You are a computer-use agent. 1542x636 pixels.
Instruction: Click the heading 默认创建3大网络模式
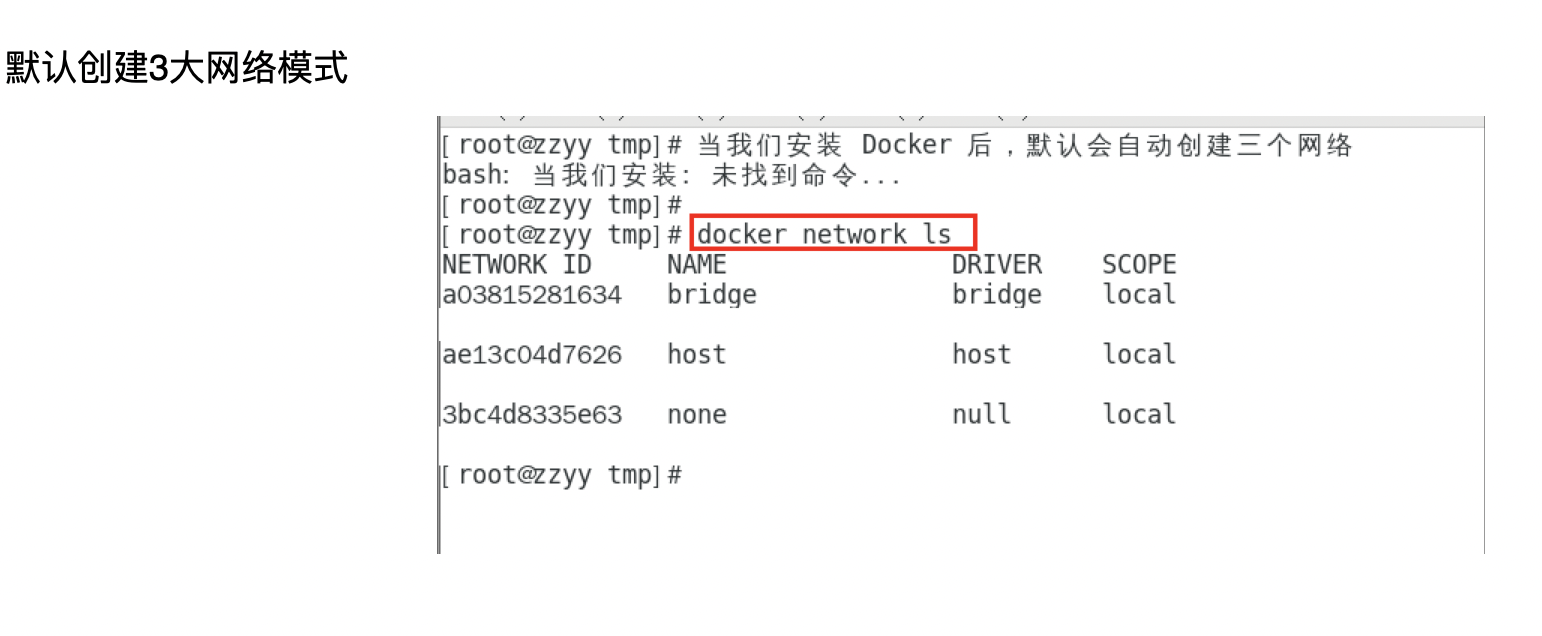177,69
